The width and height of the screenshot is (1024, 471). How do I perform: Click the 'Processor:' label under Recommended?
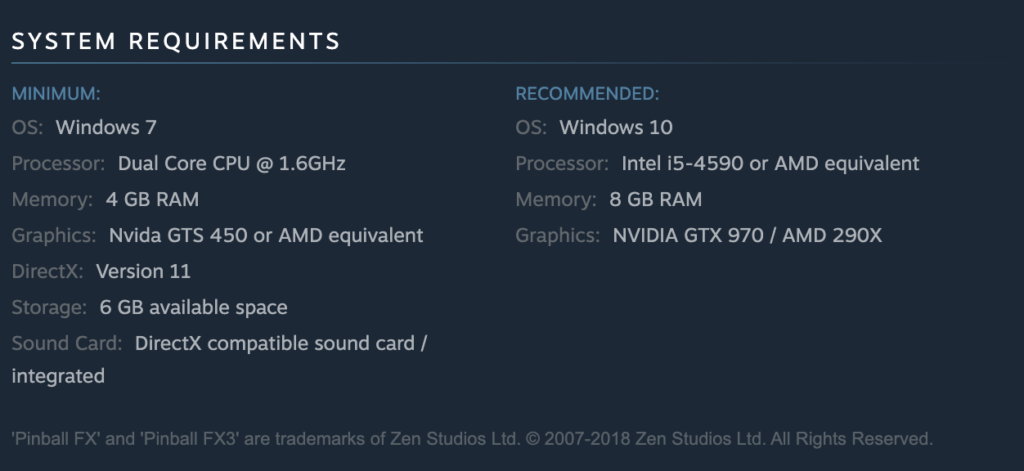coord(562,164)
